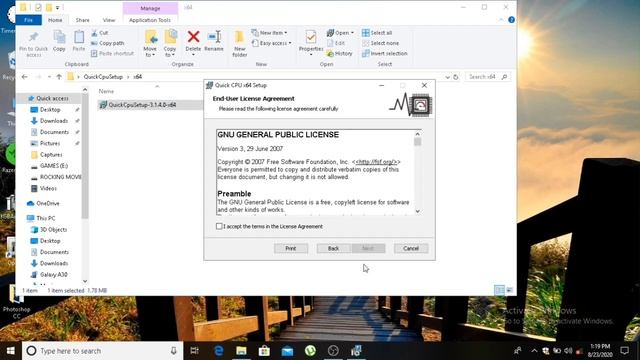Click the Copy icon in Clipboard group
The image size is (640, 360).
click(x=59, y=38)
